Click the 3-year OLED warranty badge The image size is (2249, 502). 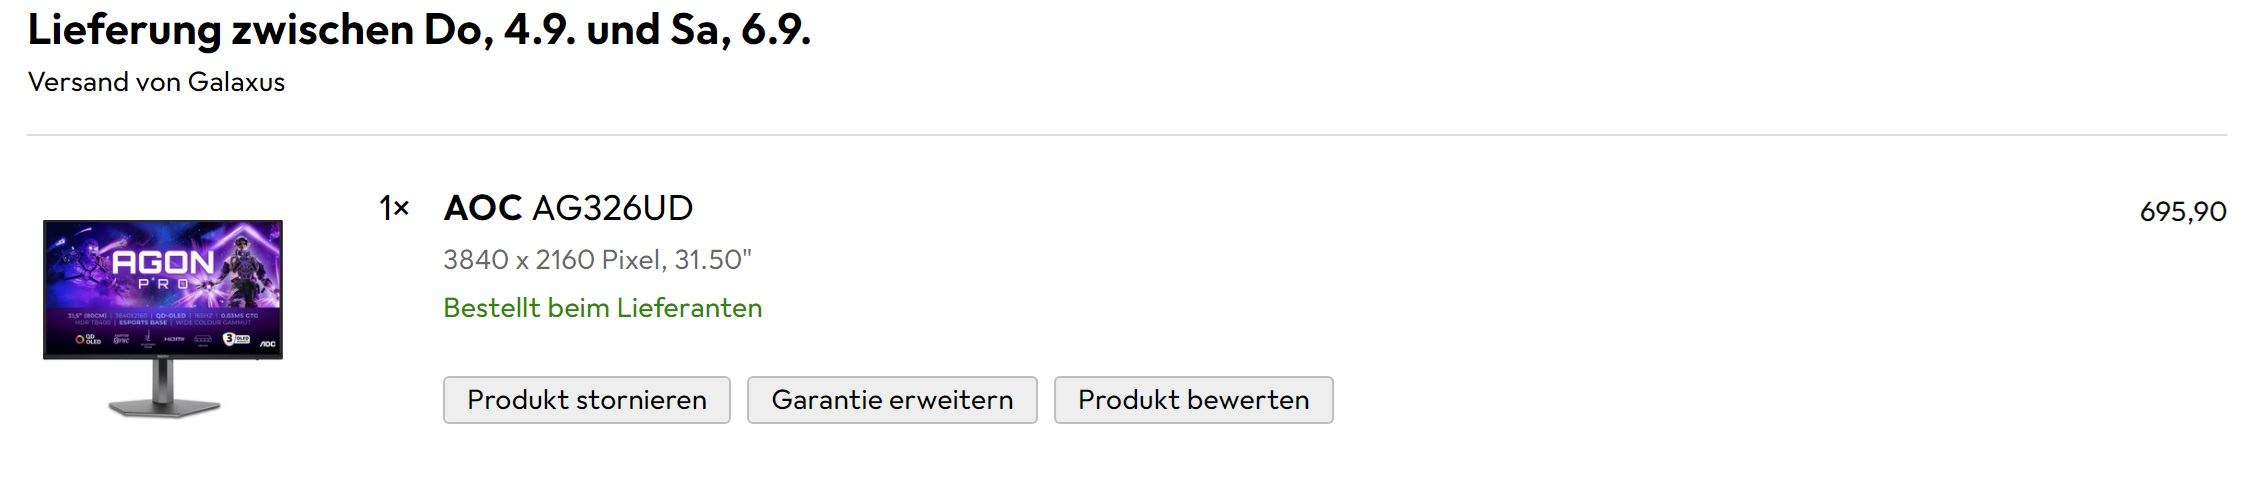pos(235,340)
